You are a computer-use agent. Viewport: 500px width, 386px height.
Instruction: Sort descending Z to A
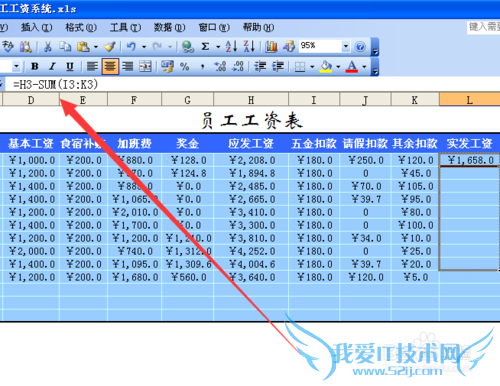click(249, 47)
